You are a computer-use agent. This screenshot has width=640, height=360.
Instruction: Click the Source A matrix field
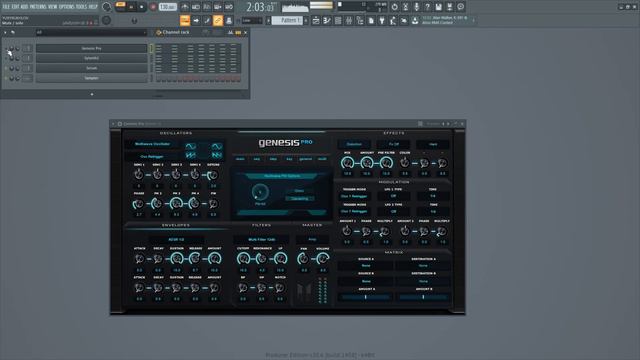(366, 266)
